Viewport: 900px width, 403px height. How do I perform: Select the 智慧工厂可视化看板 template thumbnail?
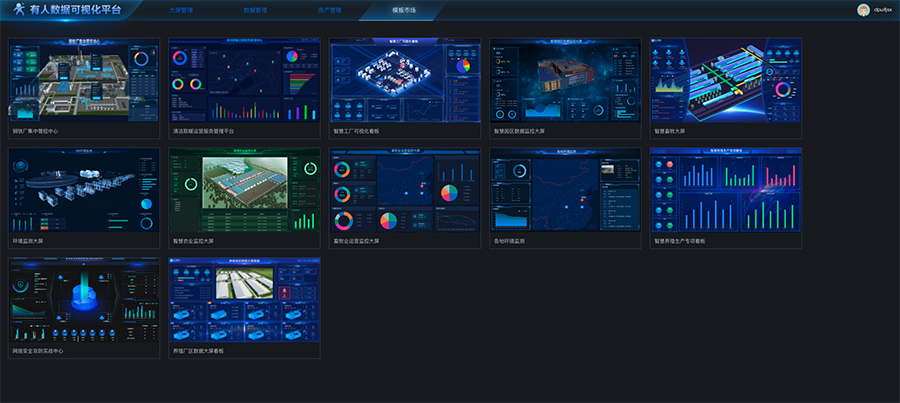[x=404, y=81]
